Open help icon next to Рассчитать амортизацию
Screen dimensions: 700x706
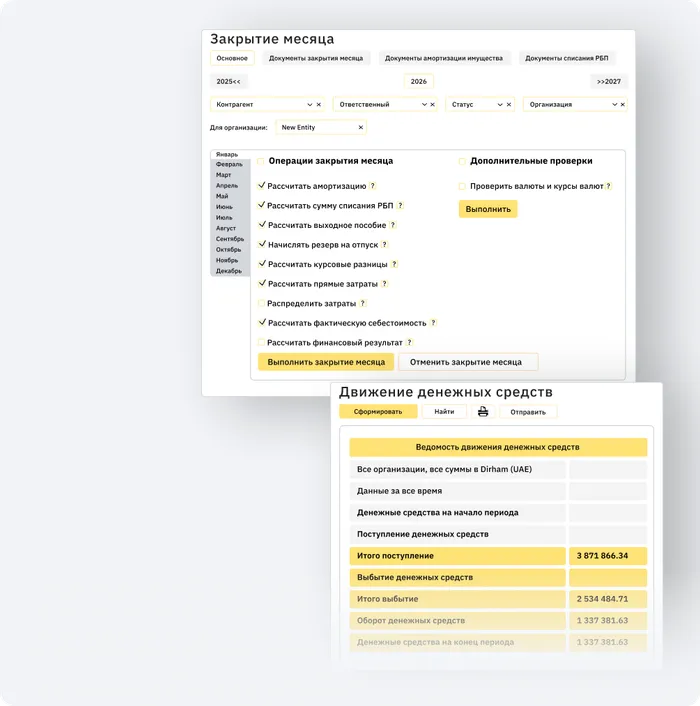coord(373,186)
